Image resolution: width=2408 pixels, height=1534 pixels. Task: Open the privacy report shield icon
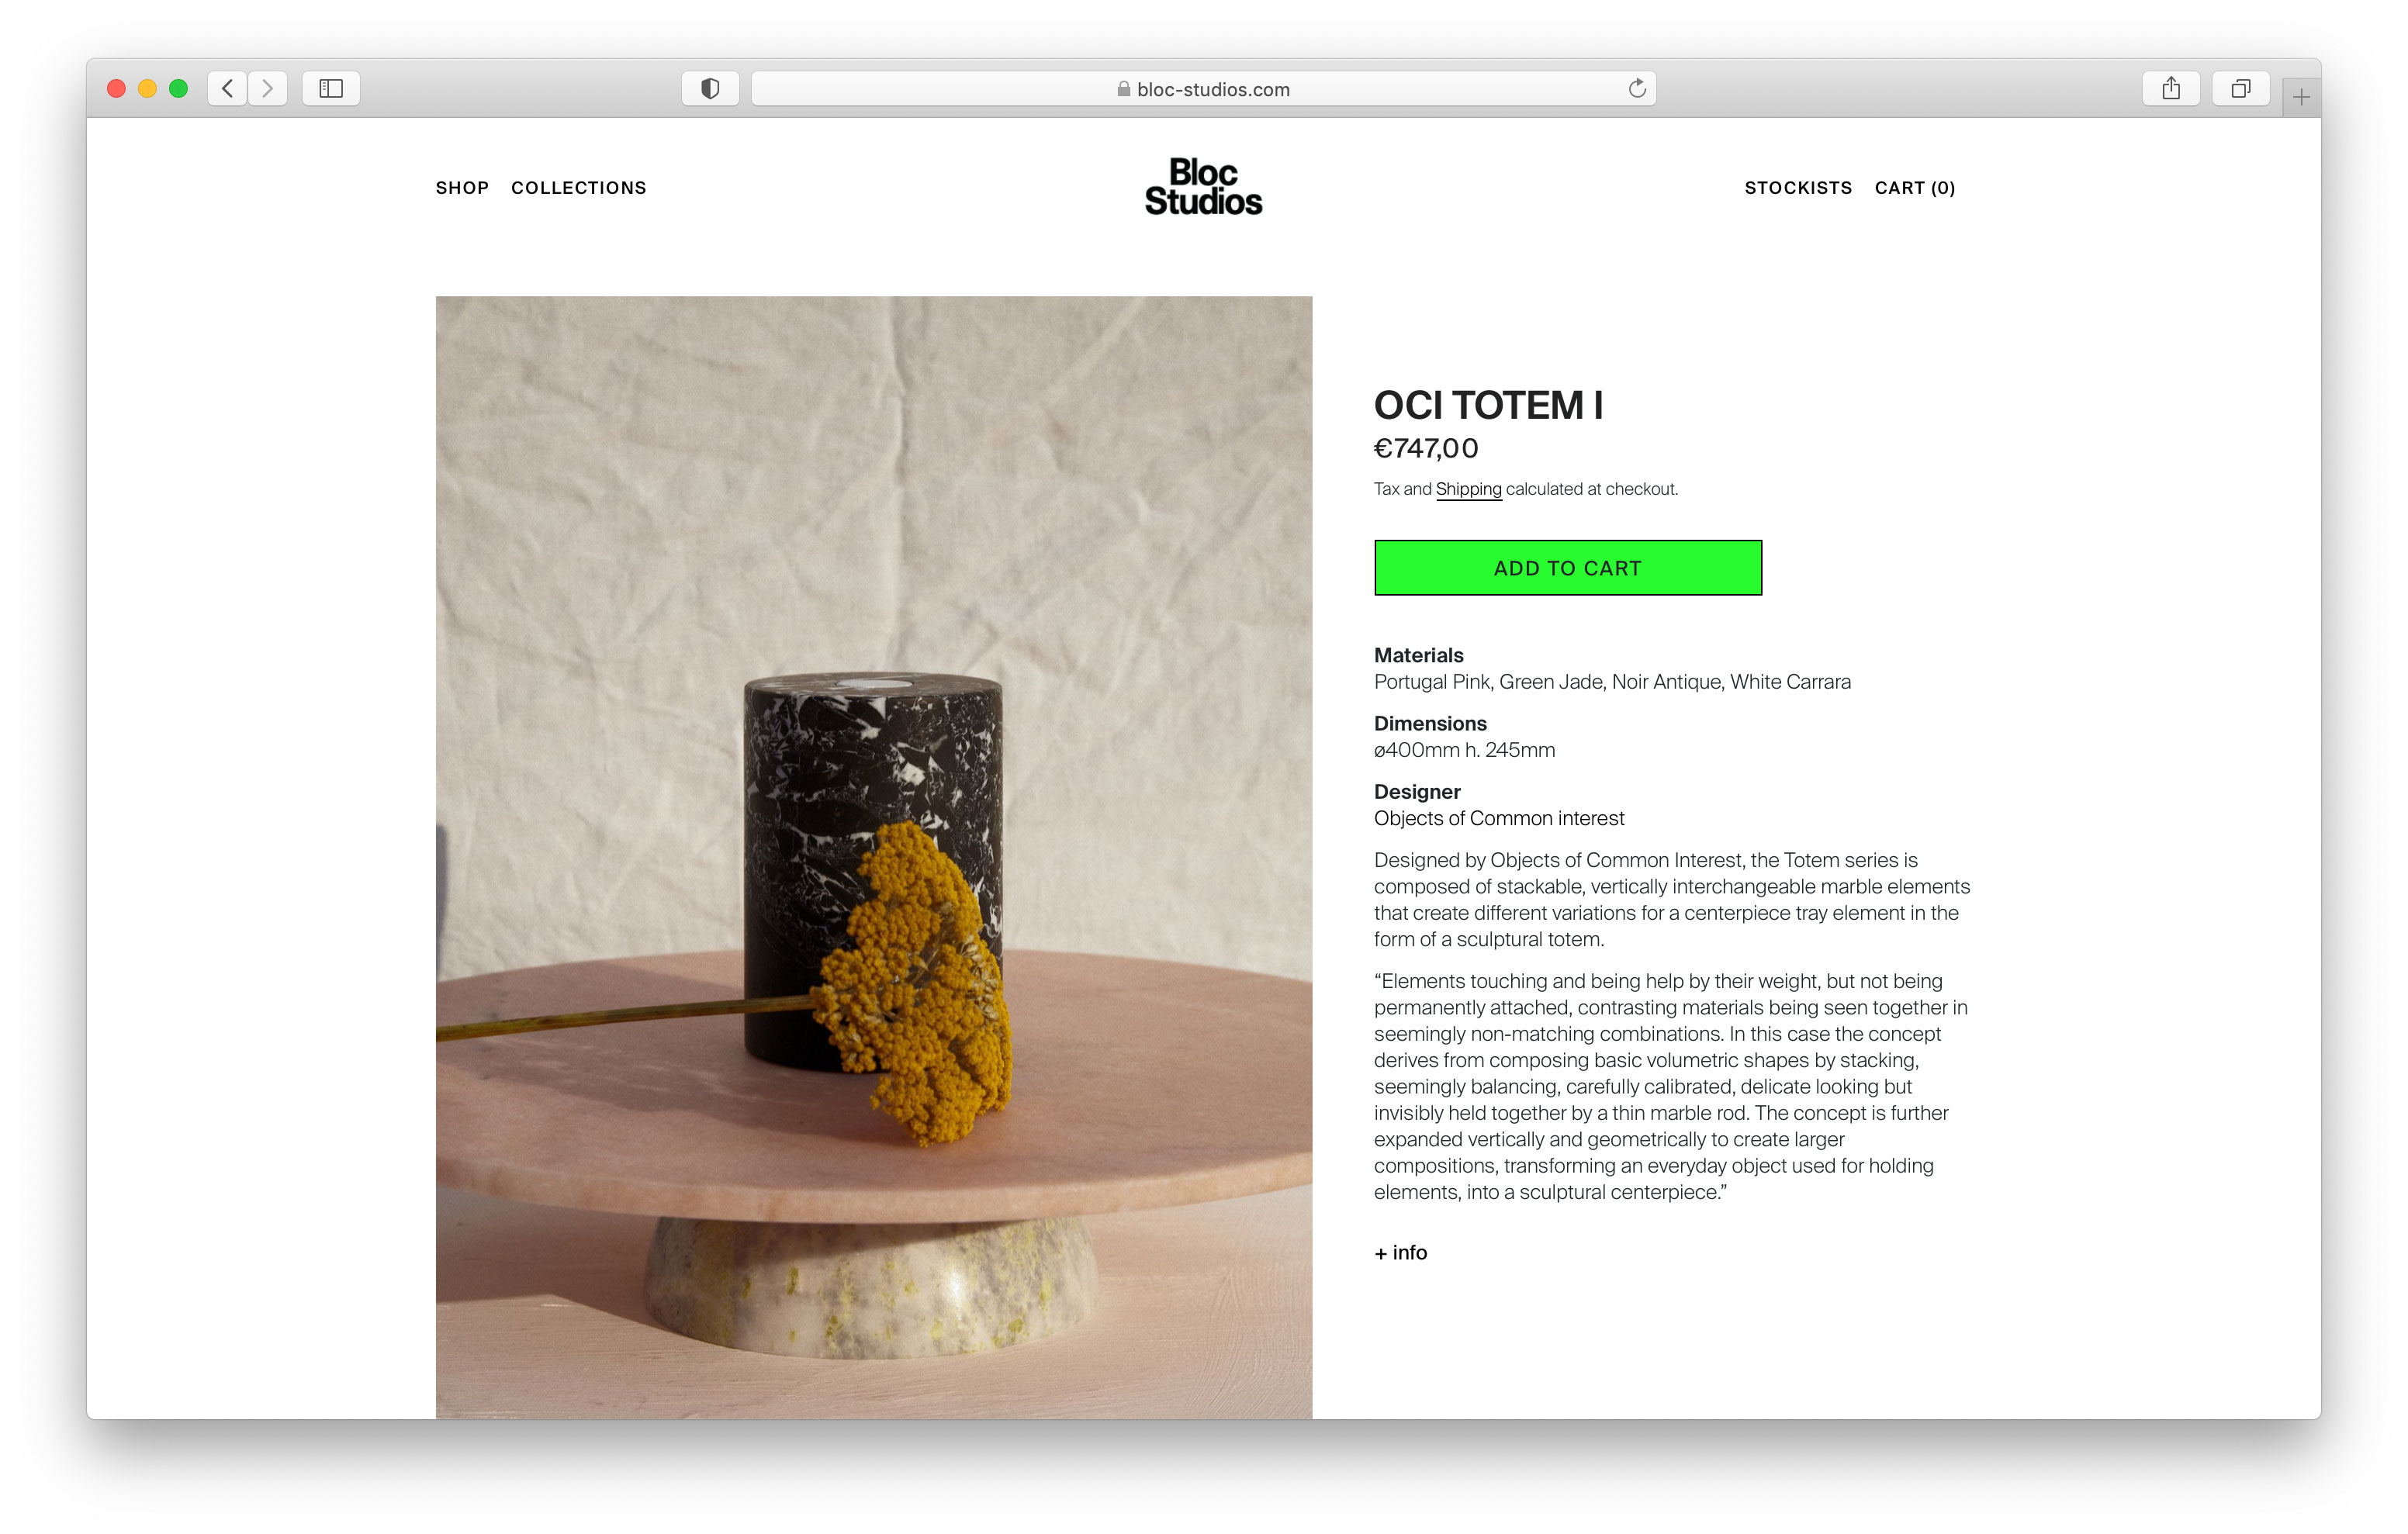pyautogui.click(x=710, y=89)
